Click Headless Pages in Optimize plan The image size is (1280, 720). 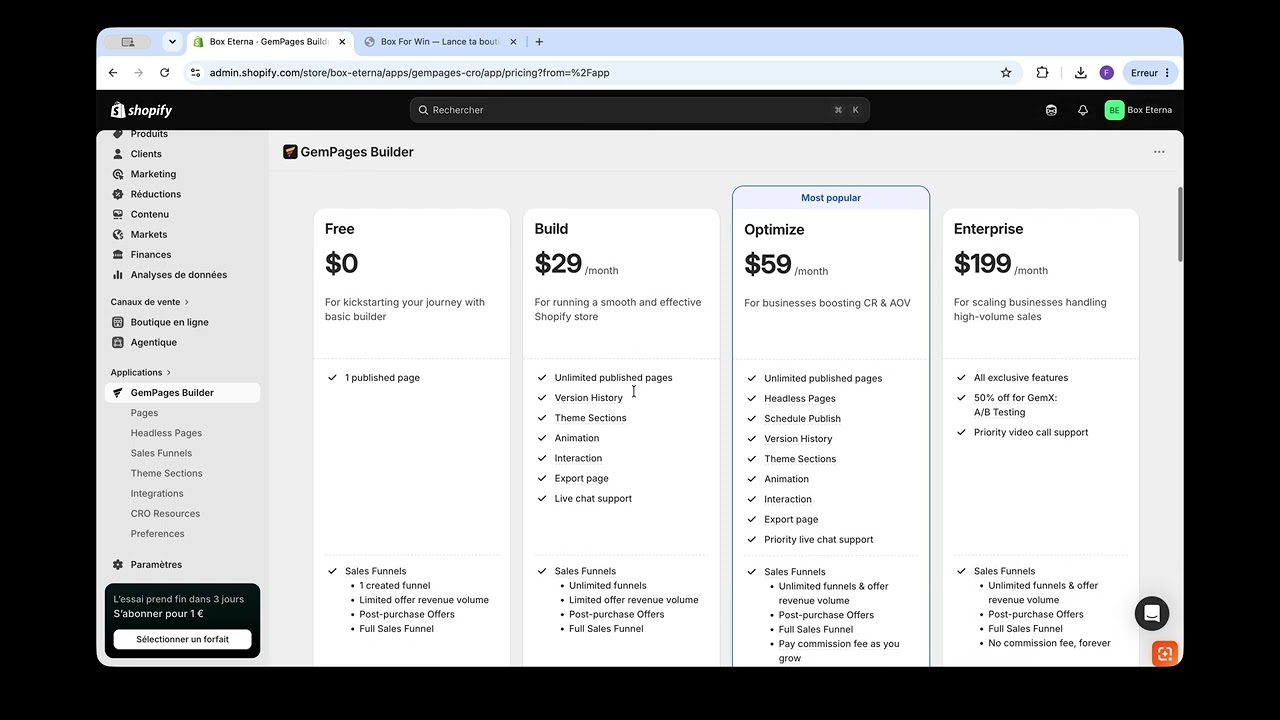(x=799, y=399)
